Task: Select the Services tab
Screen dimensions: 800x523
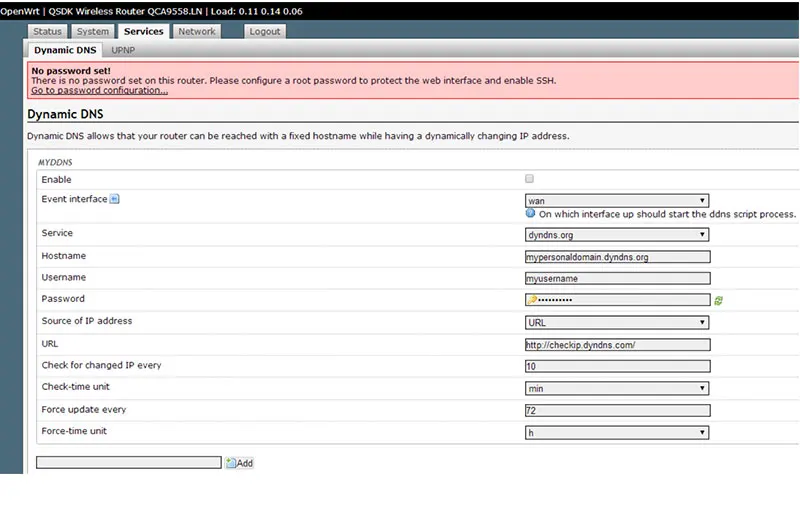Action: (143, 32)
